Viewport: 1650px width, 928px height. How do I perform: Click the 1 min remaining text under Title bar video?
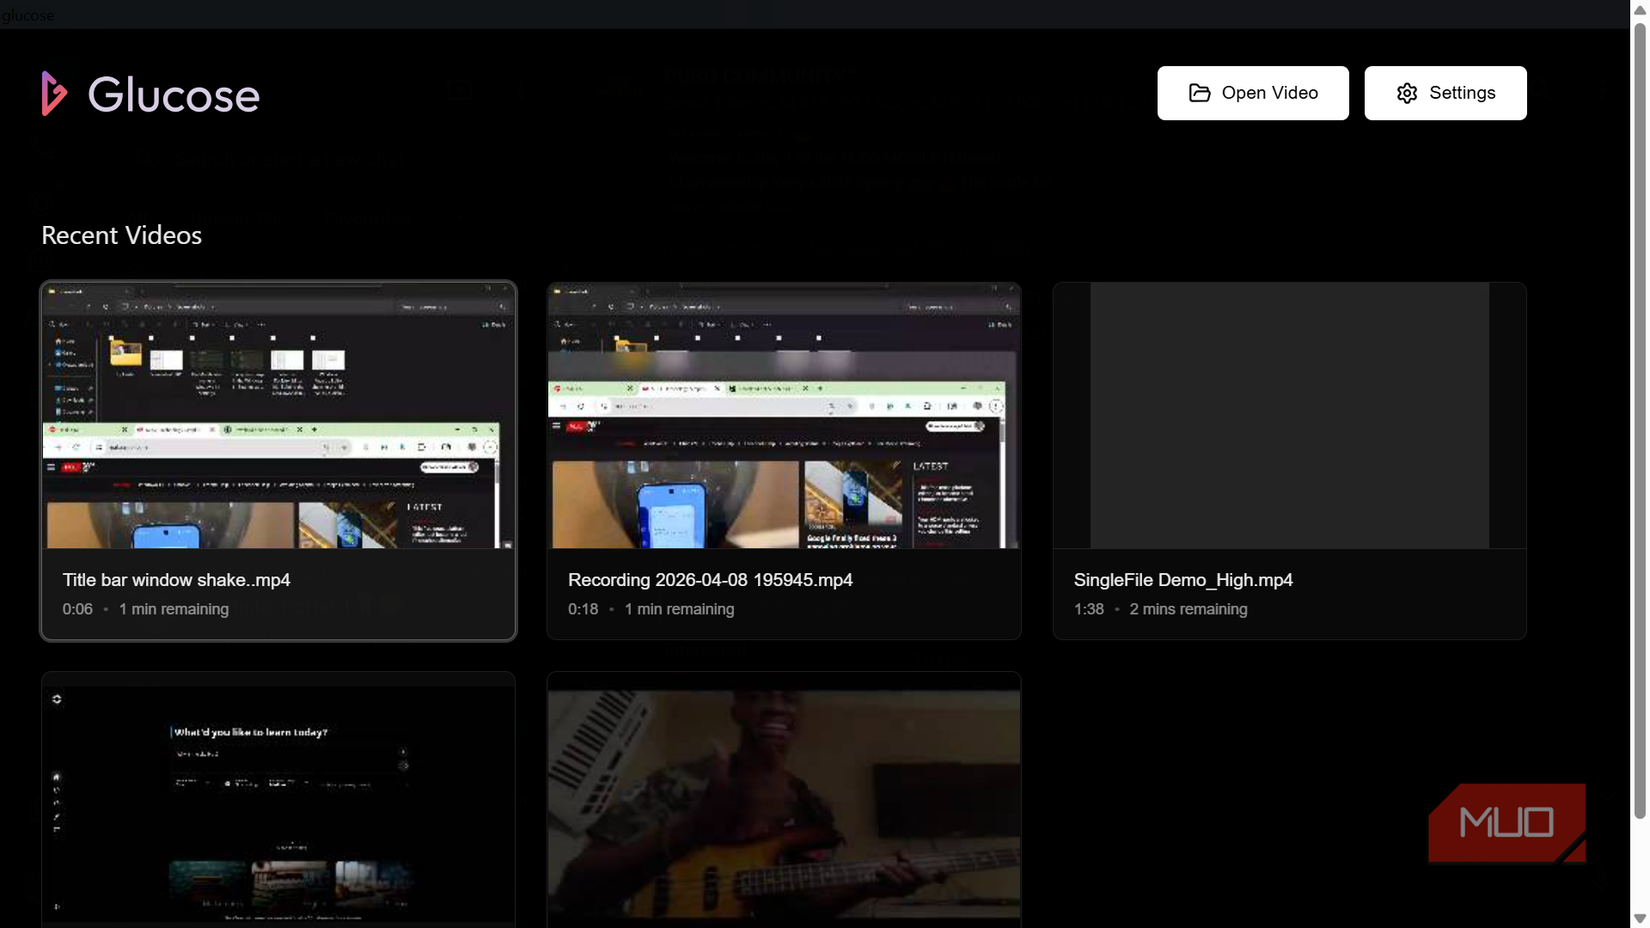(x=173, y=609)
